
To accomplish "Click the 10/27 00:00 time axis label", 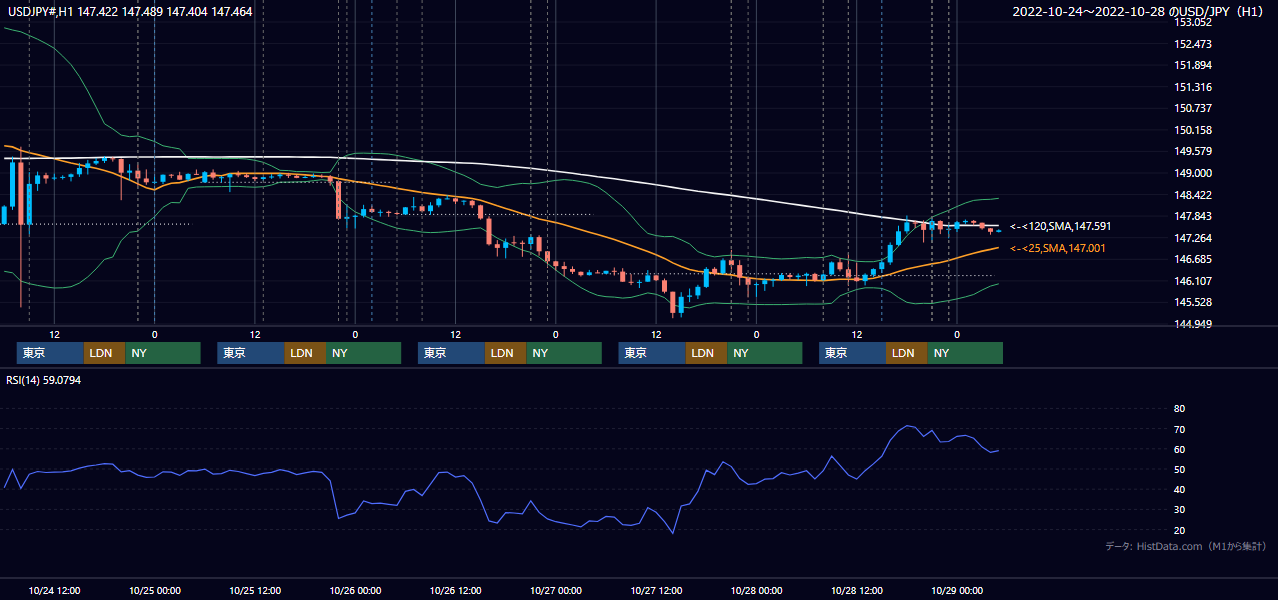I will pyautogui.click(x=556, y=590).
